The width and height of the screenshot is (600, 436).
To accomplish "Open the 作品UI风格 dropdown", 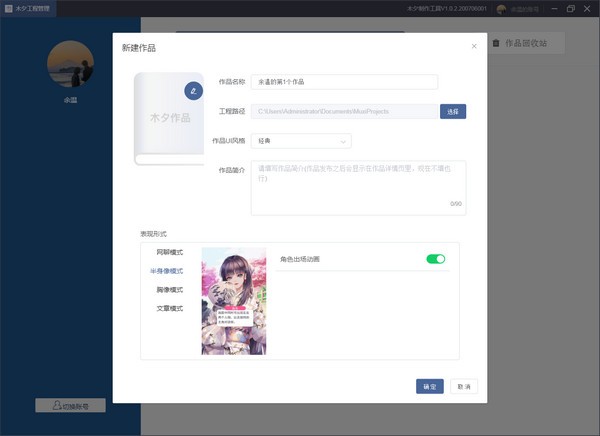I will [x=300, y=141].
